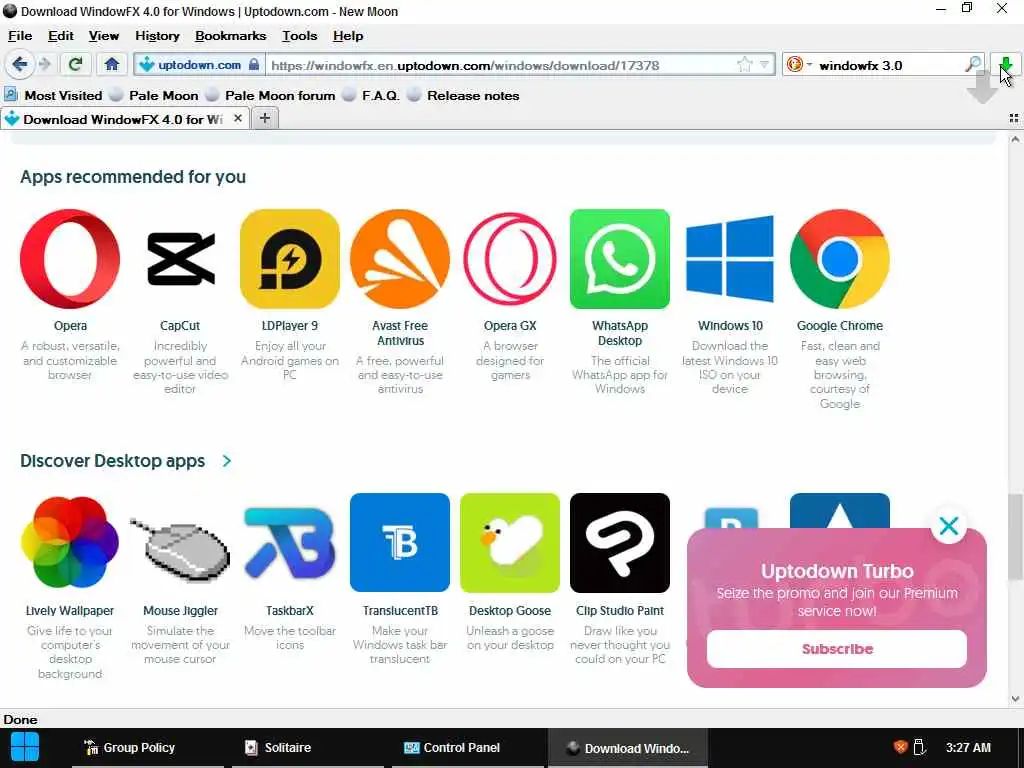Click scrollbar down arrow
The height and width of the screenshot is (768, 1024).
(1015, 698)
